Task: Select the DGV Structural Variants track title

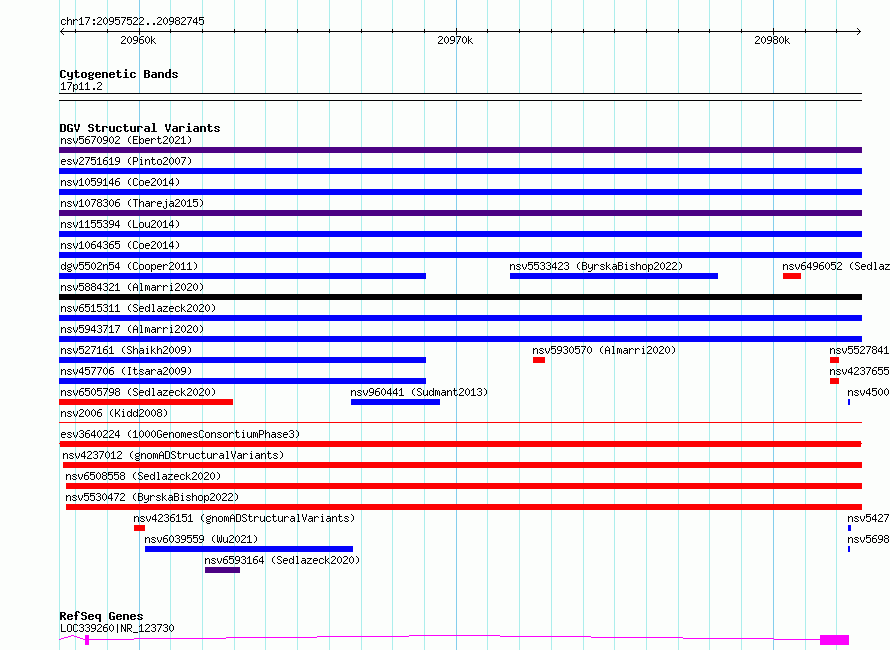Action: pos(140,128)
